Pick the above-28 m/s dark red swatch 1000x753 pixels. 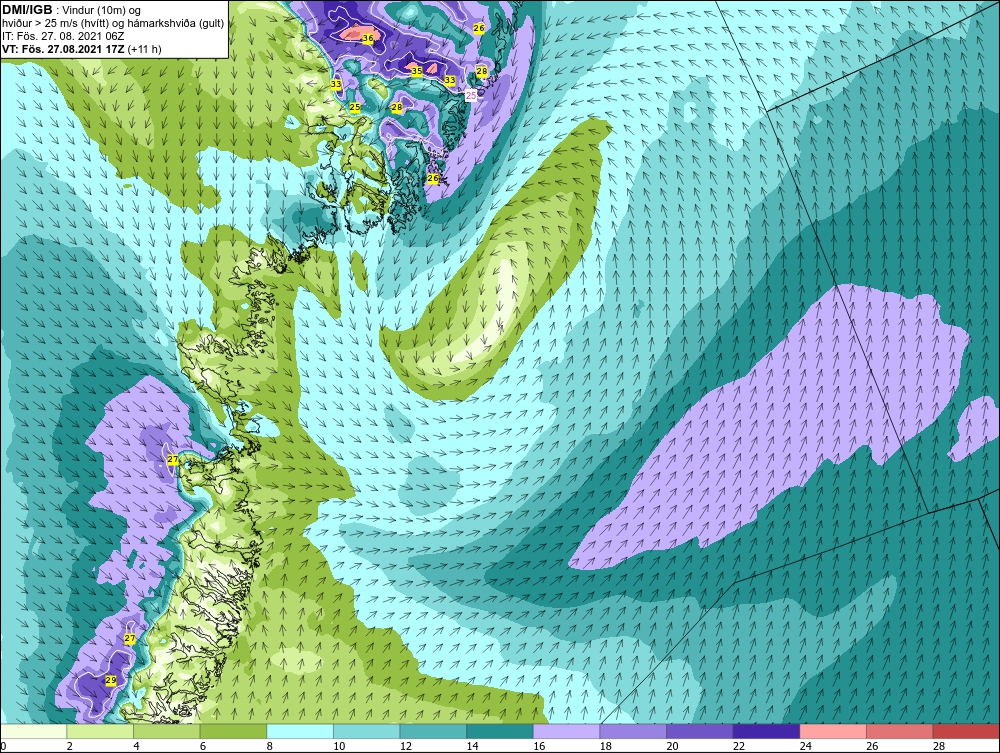tap(966, 731)
